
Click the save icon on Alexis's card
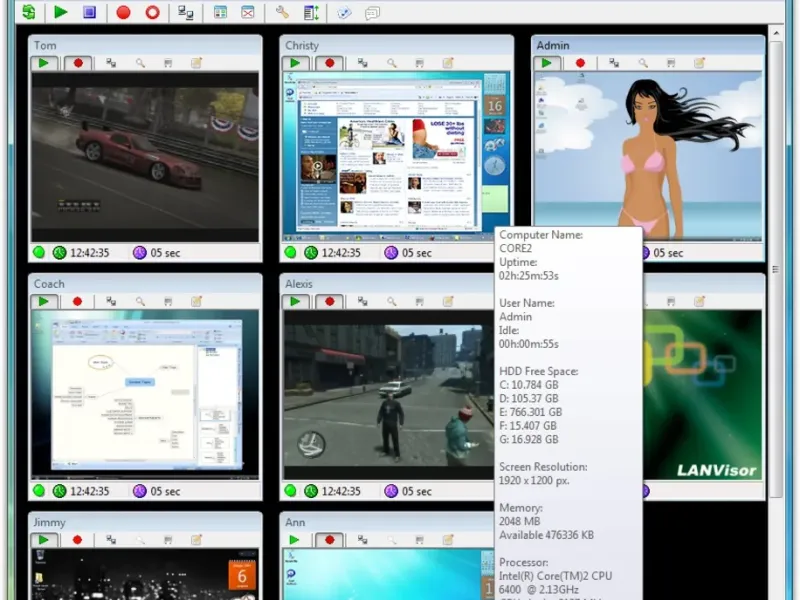pyautogui.click(x=419, y=301)
